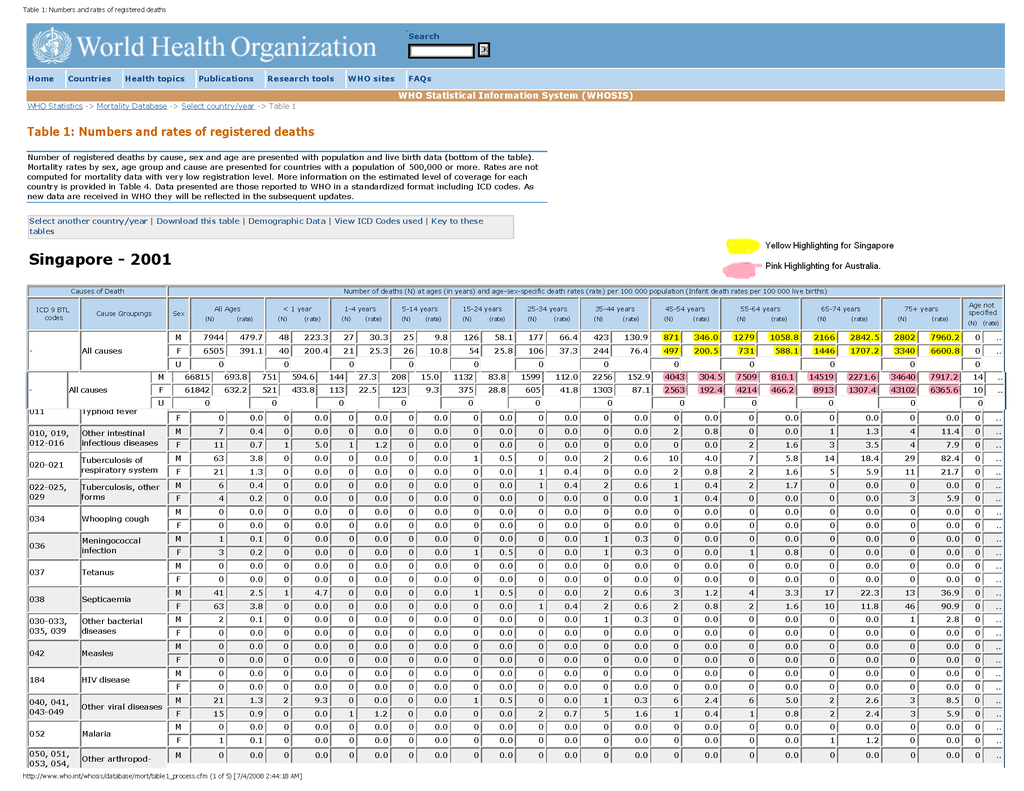1024x791 pixels.
Task: Open the FAQs navigation item
Action: pos(419,79)
